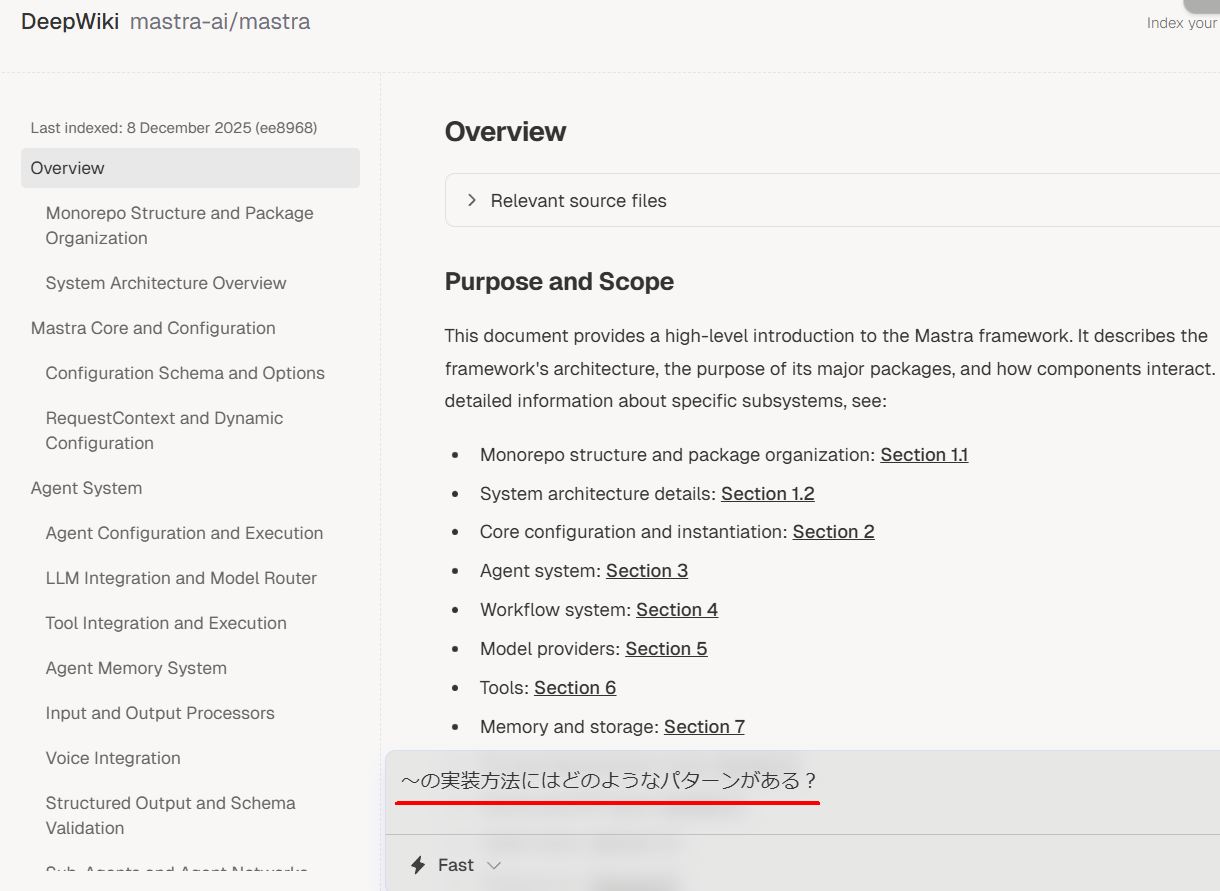Open the Fast mode dropdown chevron
The height and width of the screenshot is (891, 1220).
click(493, 865)
